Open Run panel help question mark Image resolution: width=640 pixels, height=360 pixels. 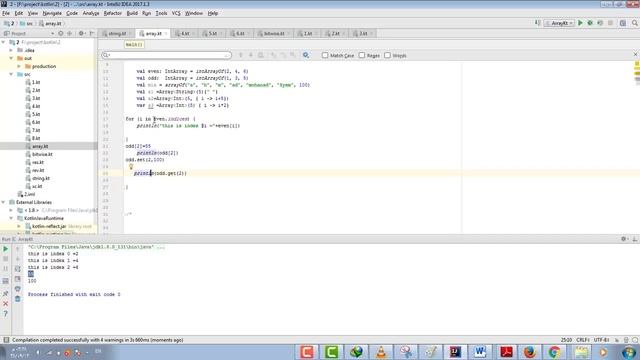click(x=6, y=313)
